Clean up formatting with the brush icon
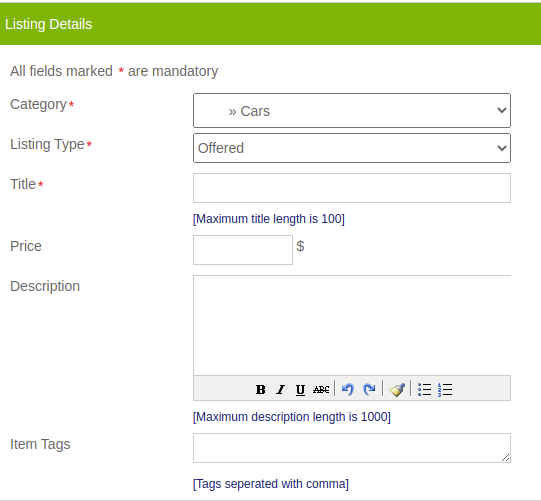The width and height of the screenshot is (541, 501). (x=397, y=390)
